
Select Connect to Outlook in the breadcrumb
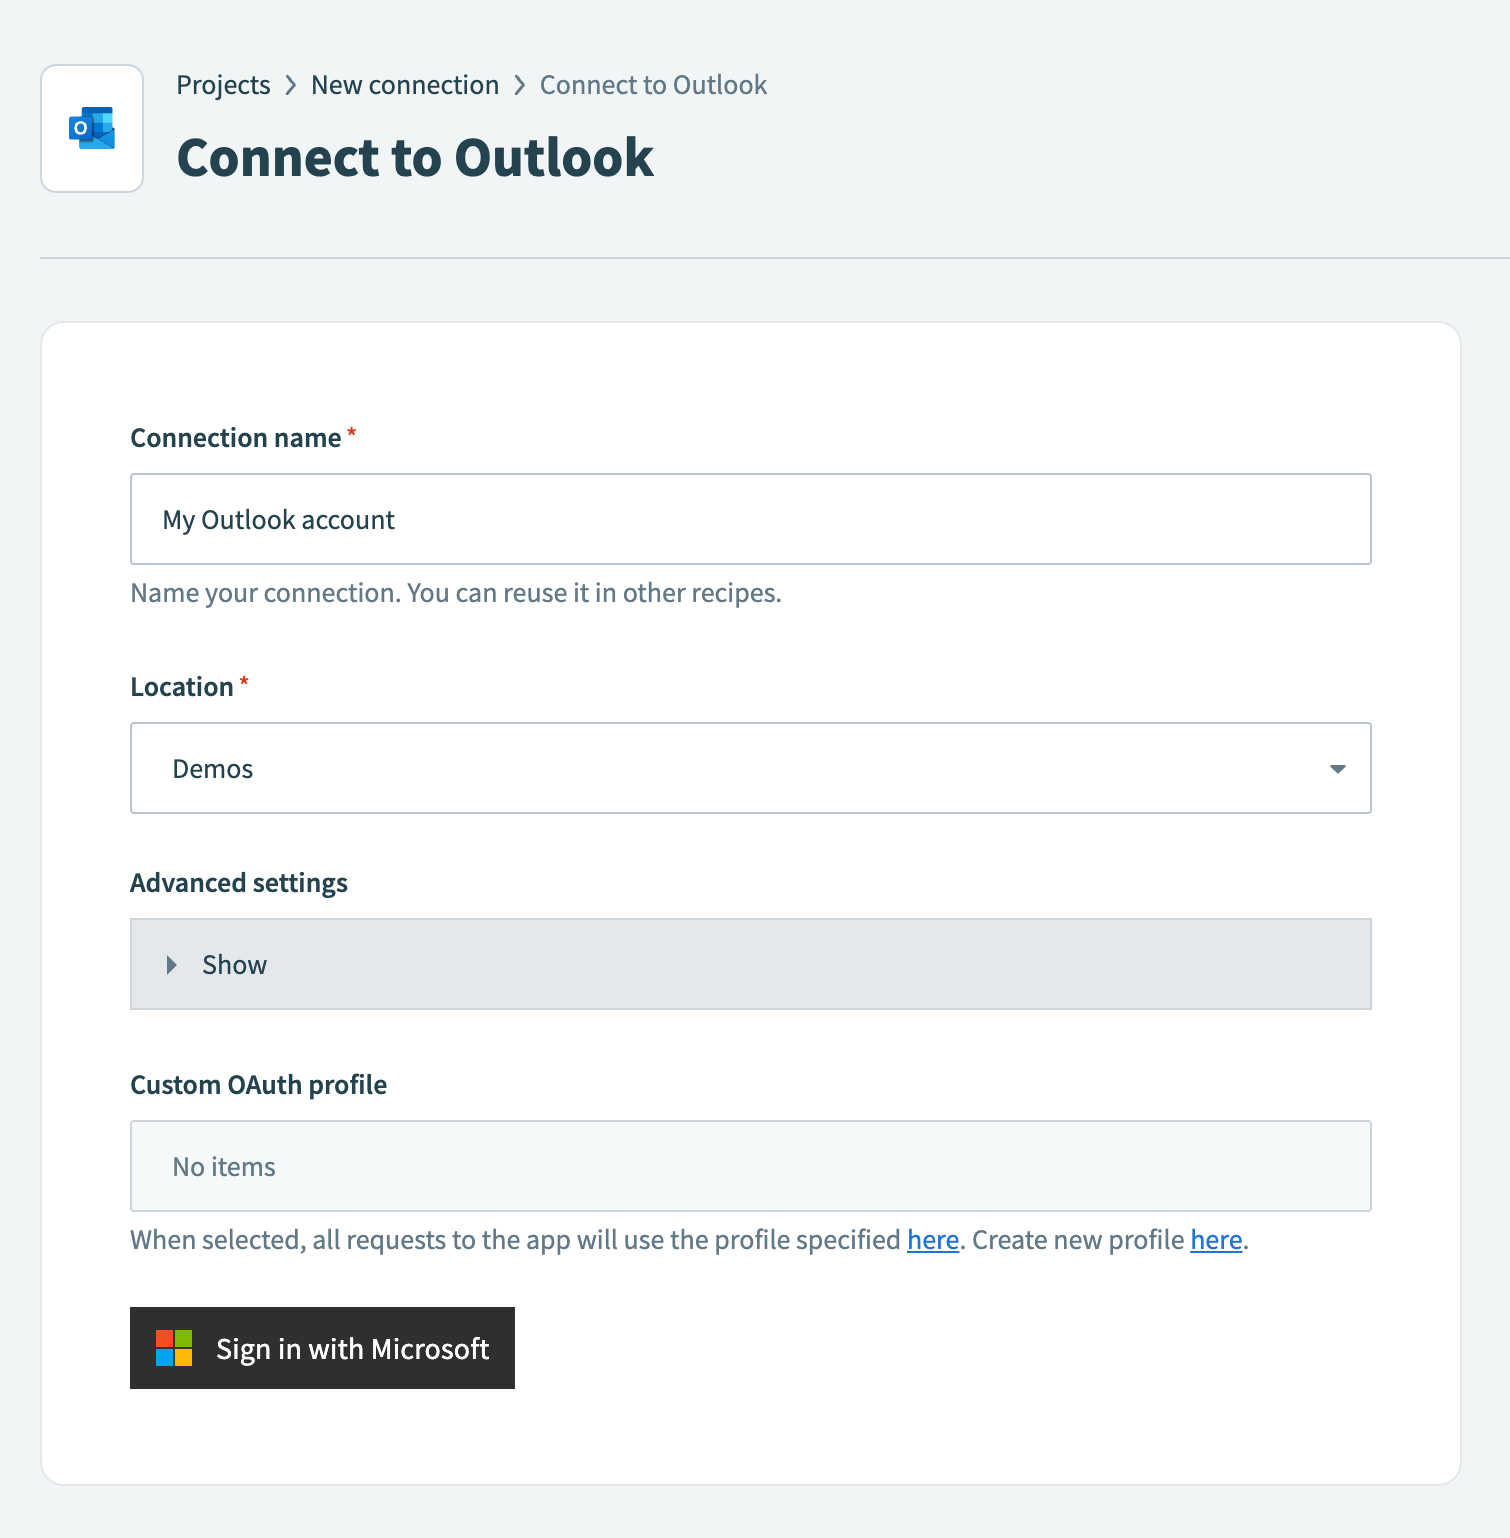pos(652,85)
